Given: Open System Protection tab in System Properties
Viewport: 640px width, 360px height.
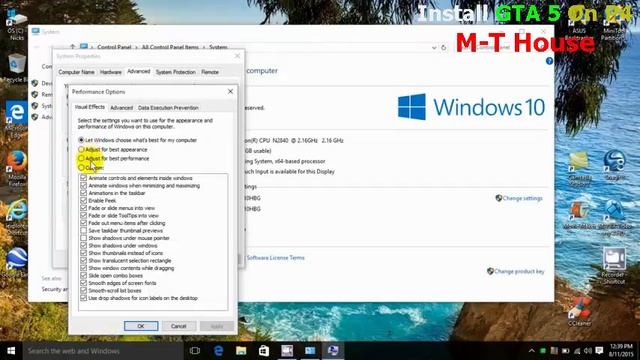Looking at the screenshot, I should [176, 72].
